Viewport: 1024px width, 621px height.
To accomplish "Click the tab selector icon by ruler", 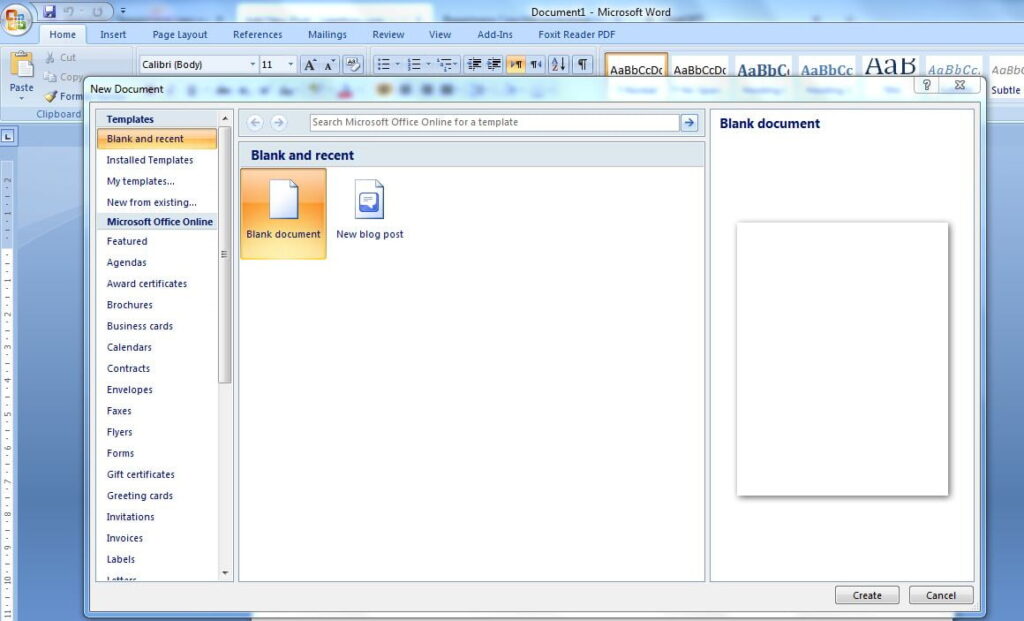I will click(x=8, y=136).
